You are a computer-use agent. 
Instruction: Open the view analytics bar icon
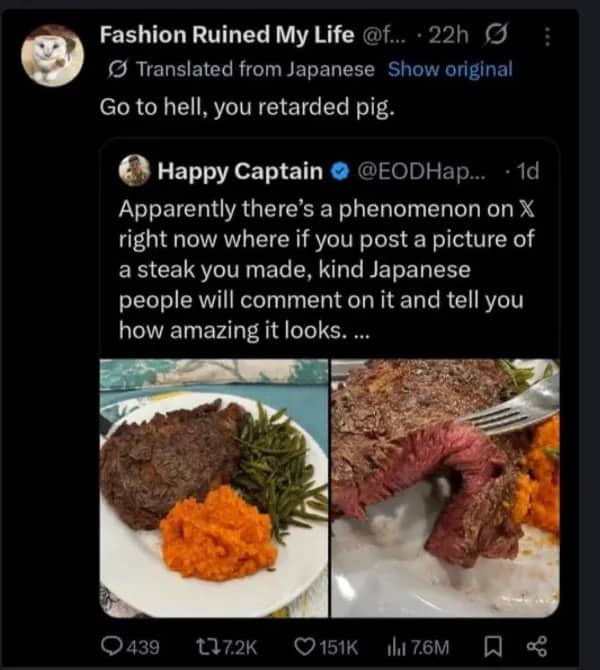click(x=410, y=647)
